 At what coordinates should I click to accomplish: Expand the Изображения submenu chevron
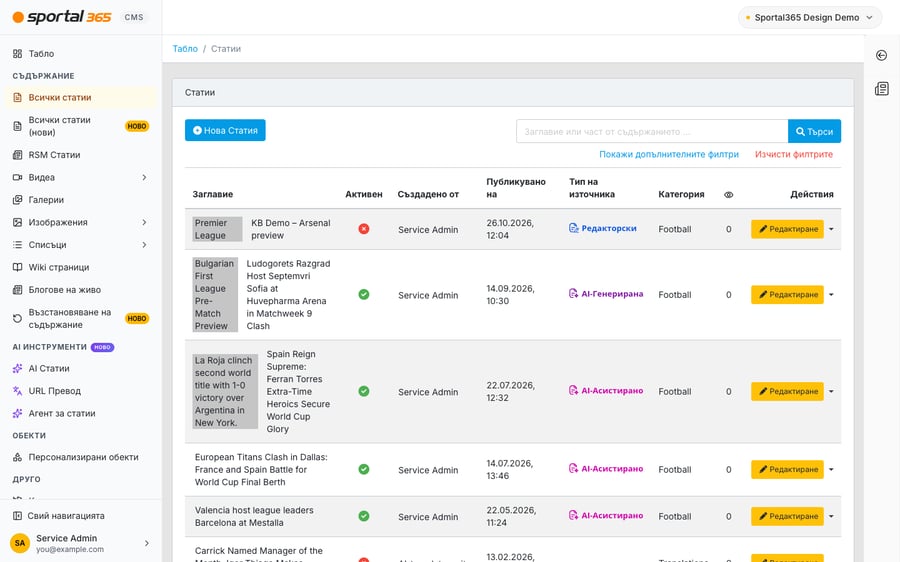144,222
